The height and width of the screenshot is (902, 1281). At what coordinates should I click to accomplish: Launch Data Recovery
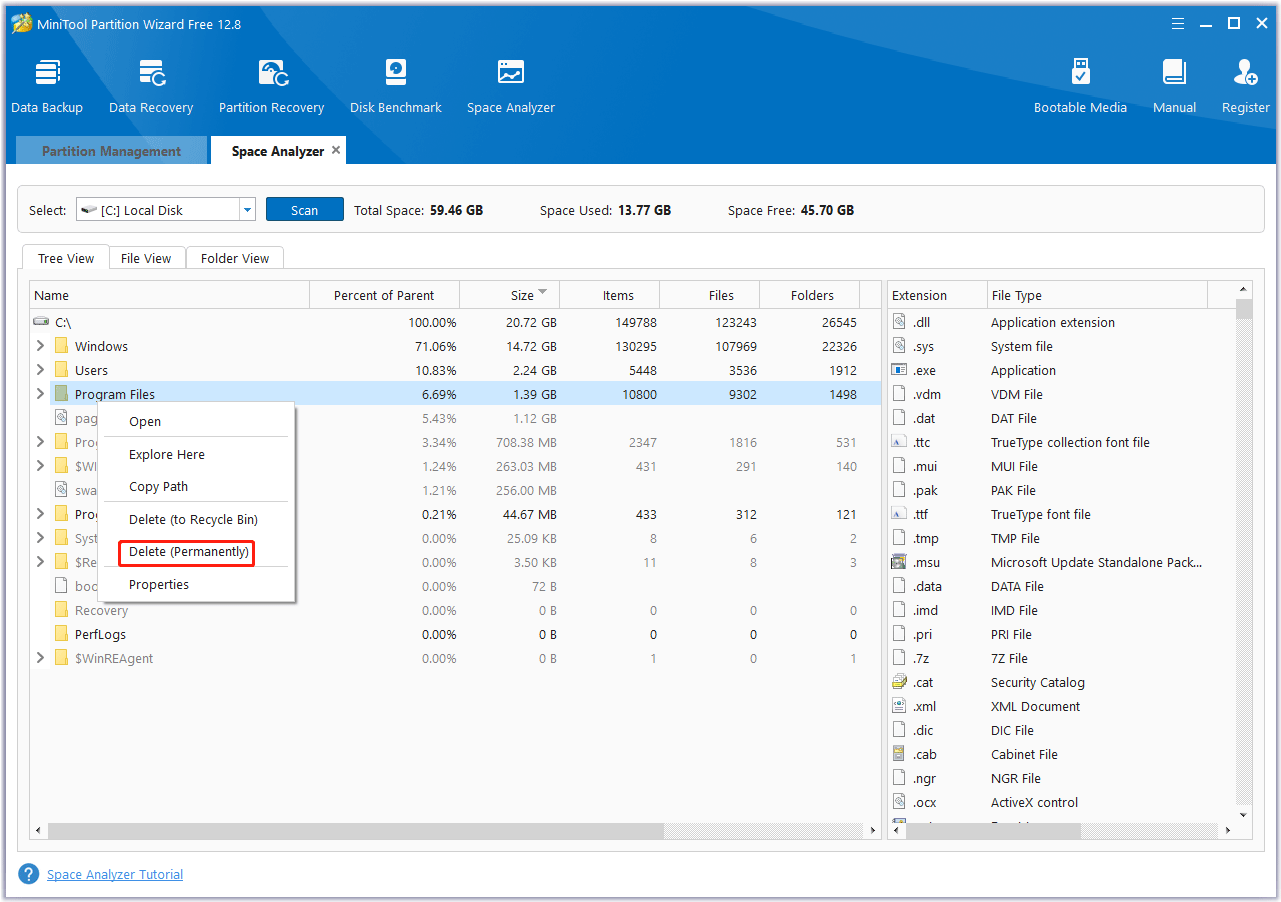coord(150,83)
